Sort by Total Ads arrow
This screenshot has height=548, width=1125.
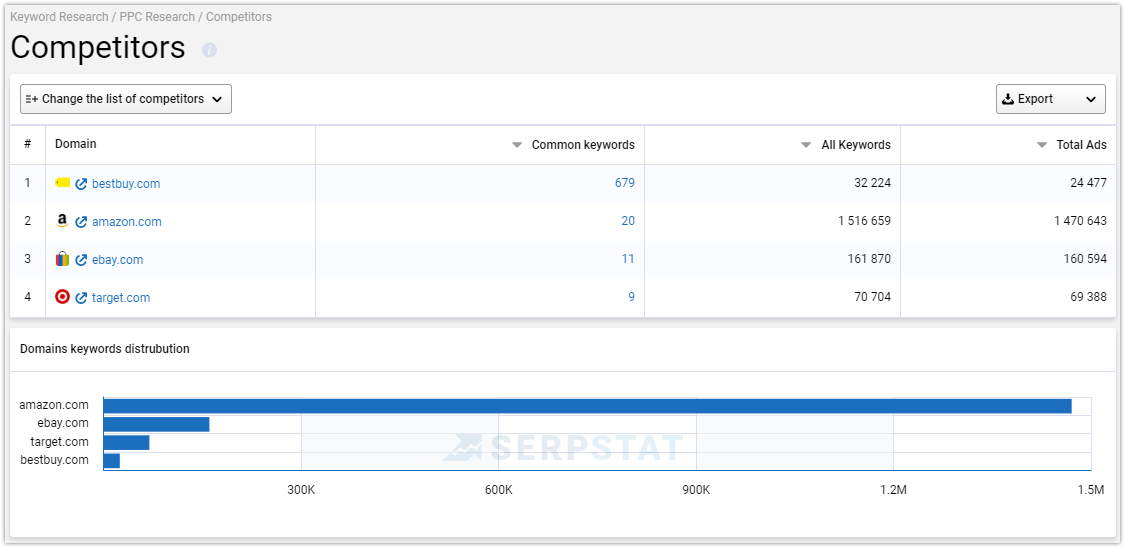(1042, 145)
